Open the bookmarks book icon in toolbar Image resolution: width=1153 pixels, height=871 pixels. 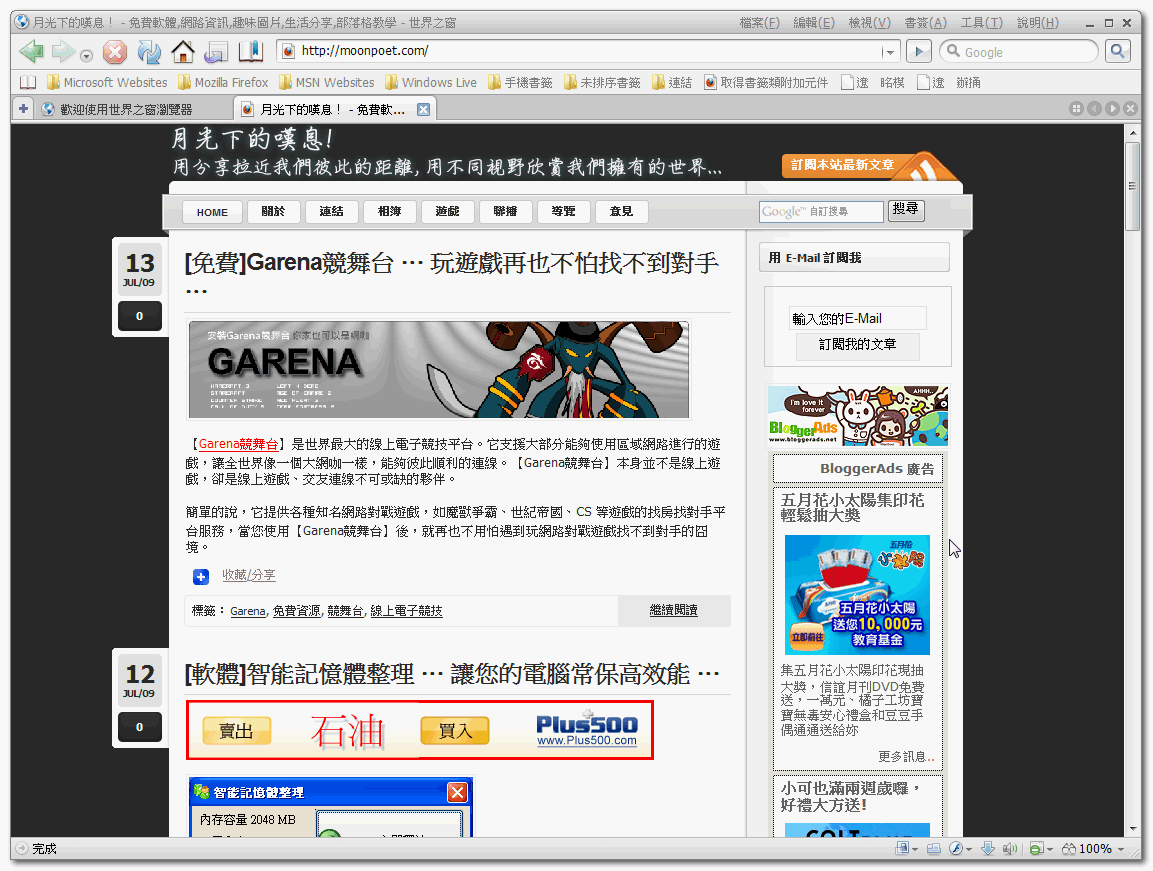[x=249, y=51]
